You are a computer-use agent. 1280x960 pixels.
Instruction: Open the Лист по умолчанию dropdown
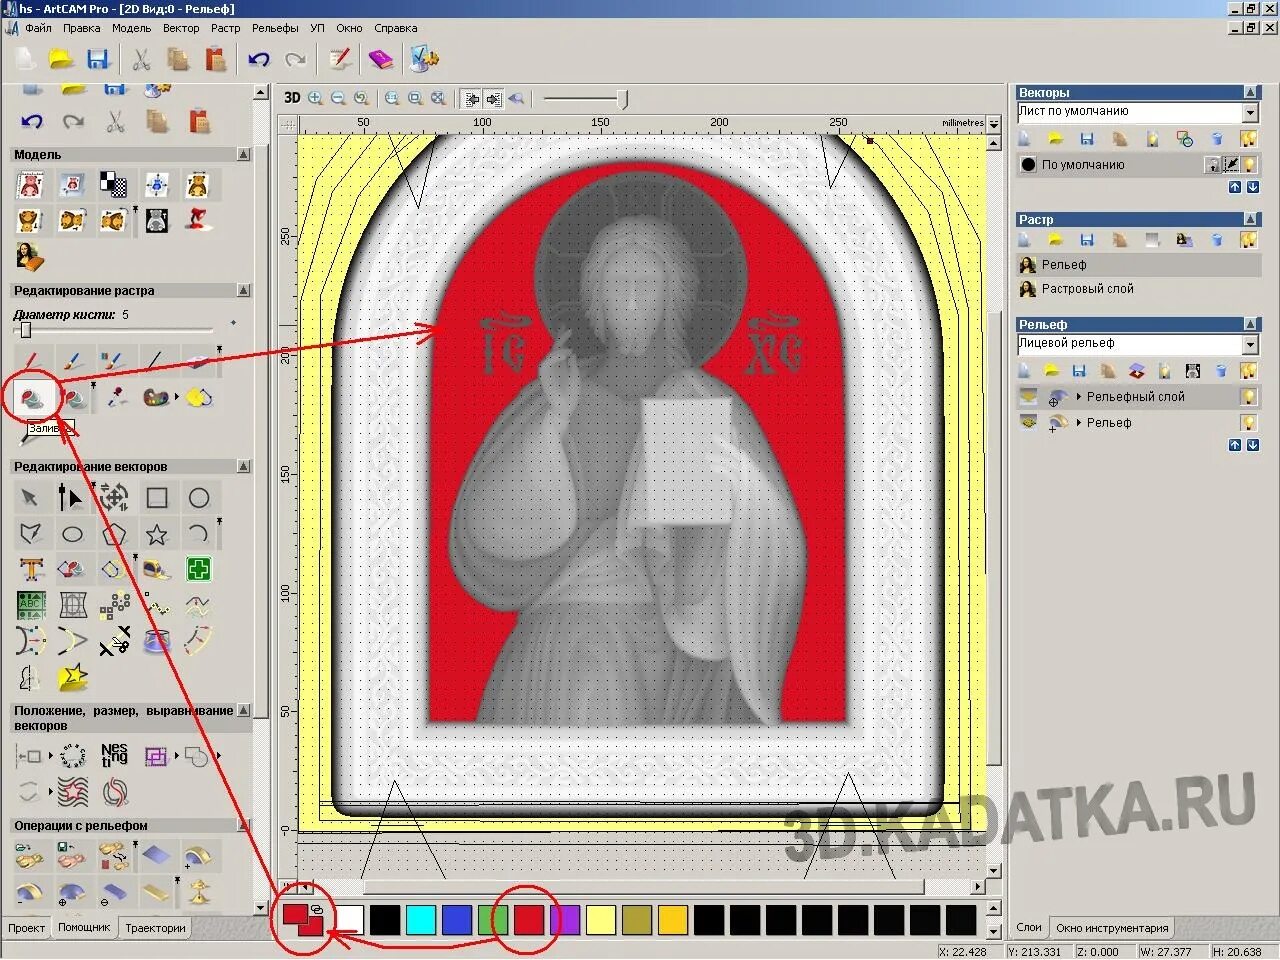coord(1250,113)
